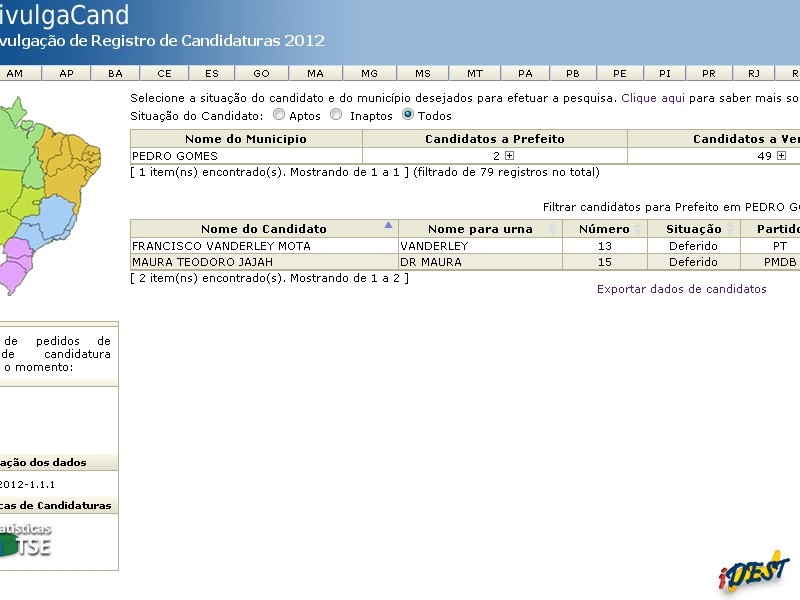
Task: Open the AP state tab
Action: tap(66, 73)
